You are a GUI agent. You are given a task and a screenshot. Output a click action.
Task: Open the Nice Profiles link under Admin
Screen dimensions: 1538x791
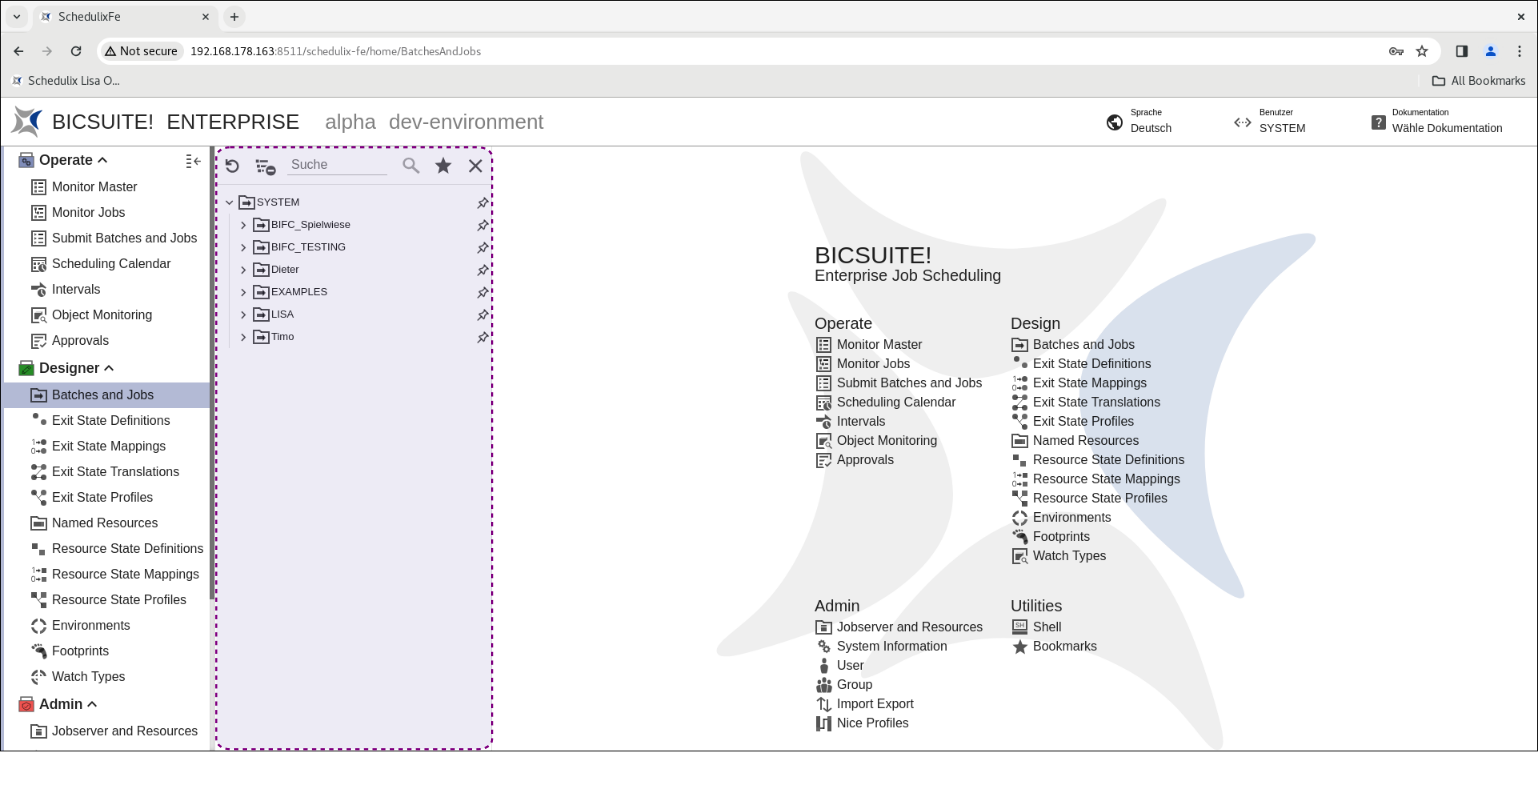click(872, 723)
